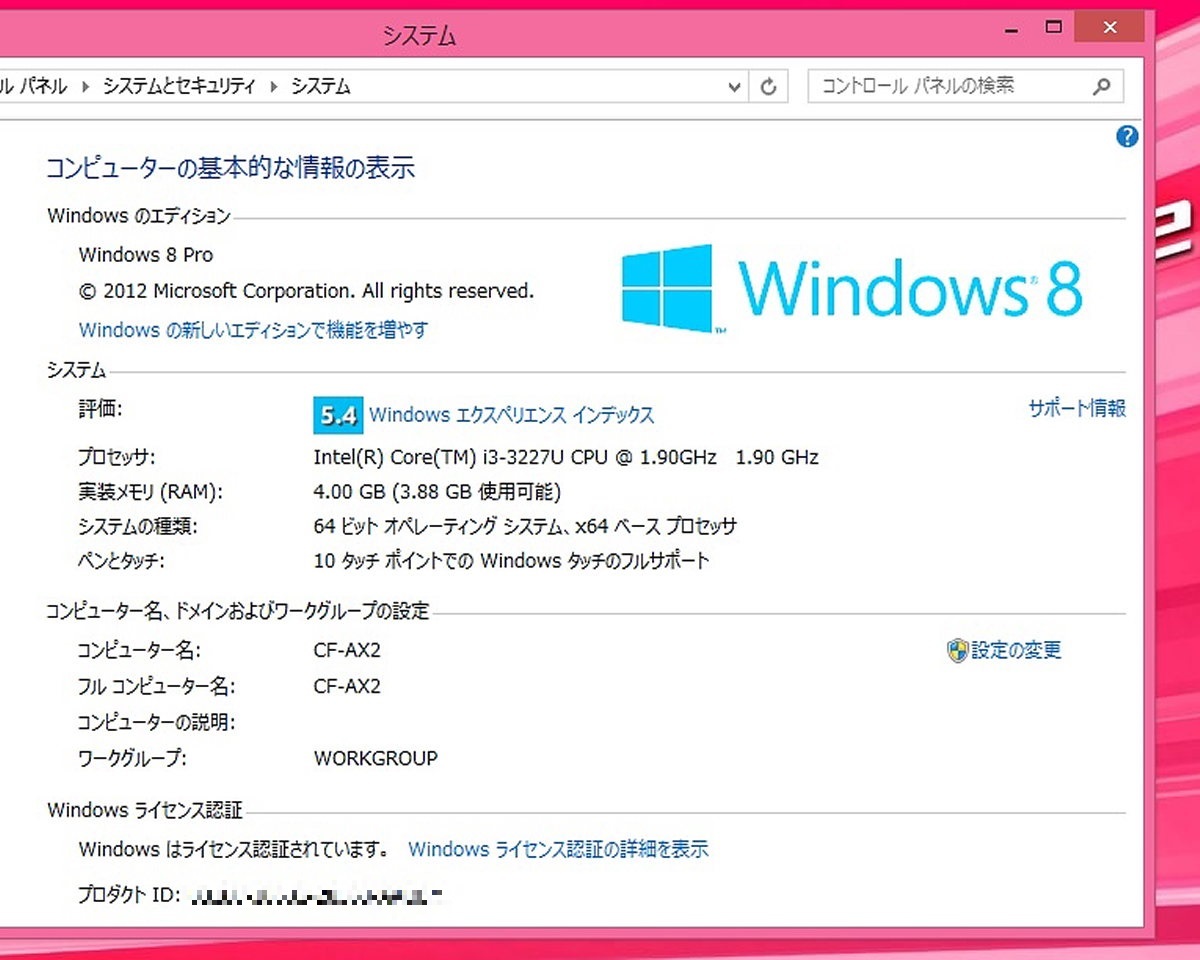Viewport: 1200px width, 960px height.
Task: Click the プロダクト ID label
Action: coord(128,896)
